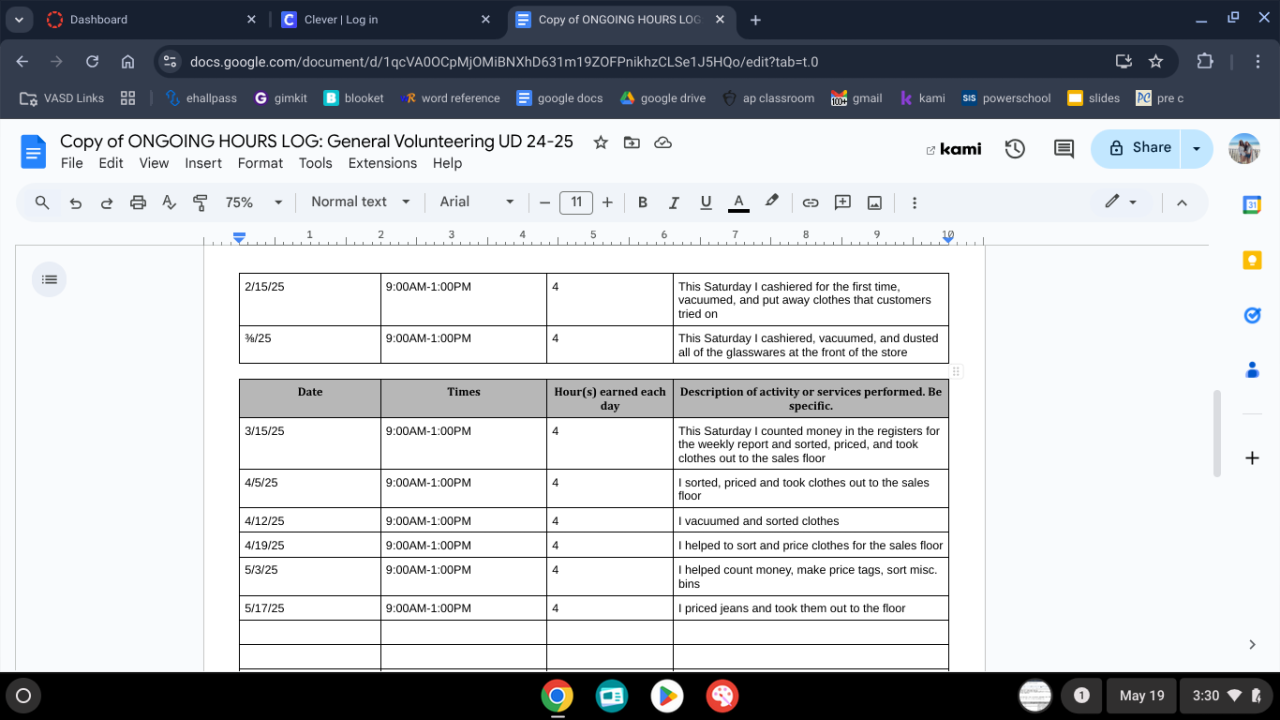Screen dimensions: 1280x720
Task: Expand Share options arrow
Action: (x=1196, y=149)
